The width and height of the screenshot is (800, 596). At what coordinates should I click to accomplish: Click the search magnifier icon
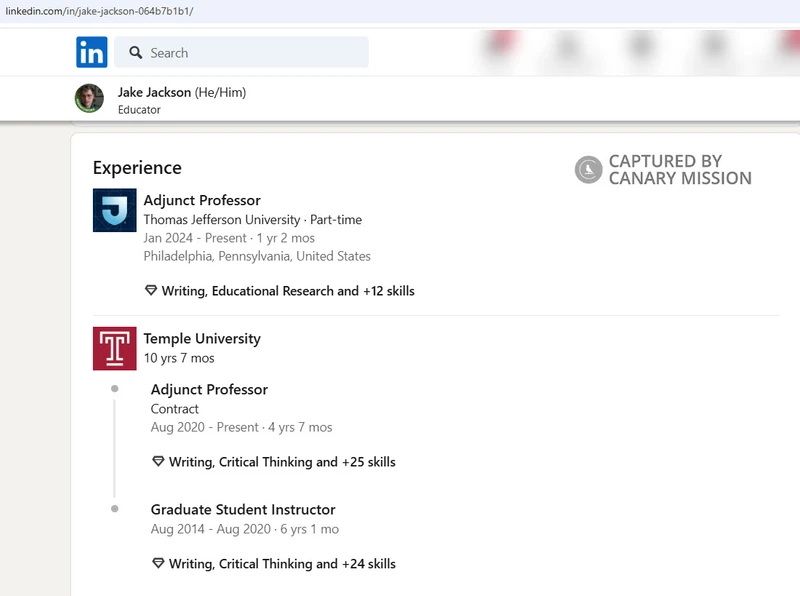(x=135, y=53)
